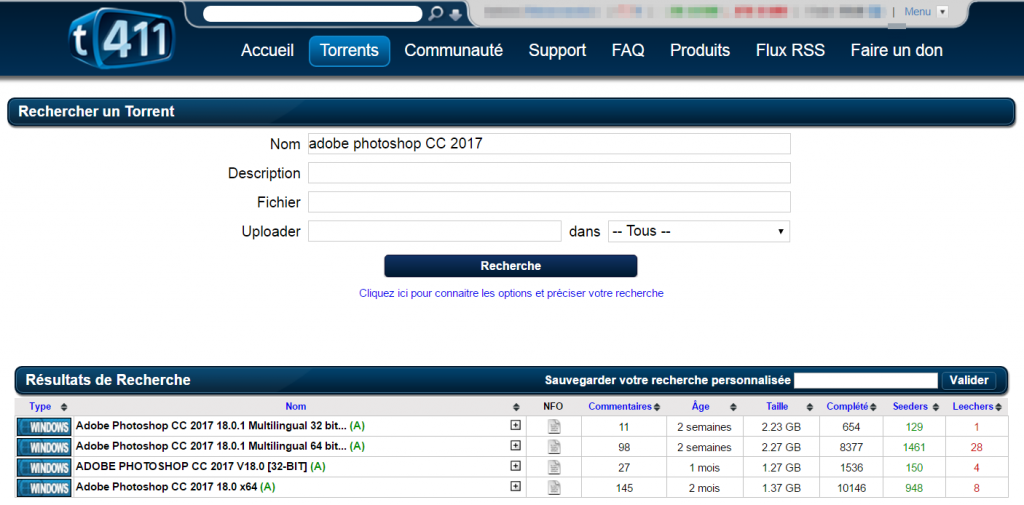Click Windows category icon for Photoshop 18.0 x64
The height and width of the screenshot is (505, 1024).
pos(44,487)
